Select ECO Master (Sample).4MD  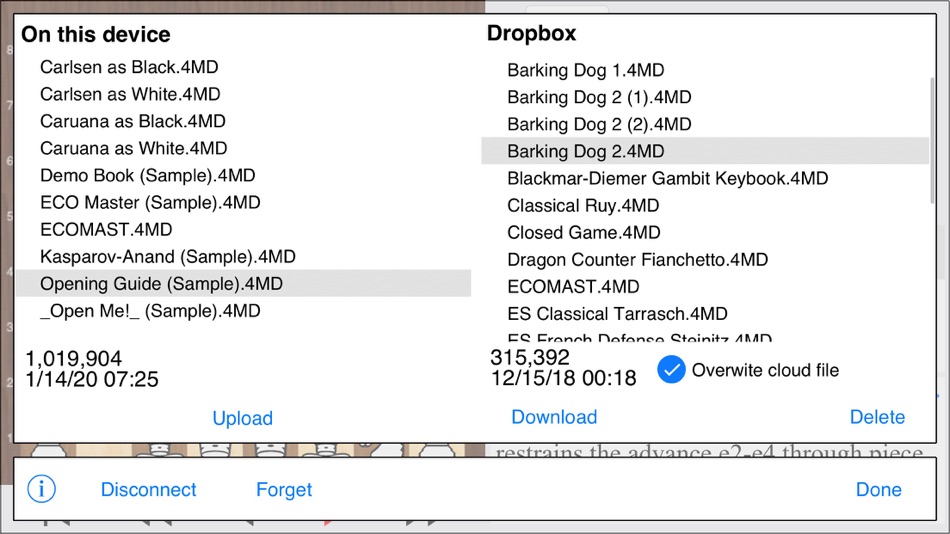pos(244,202)
